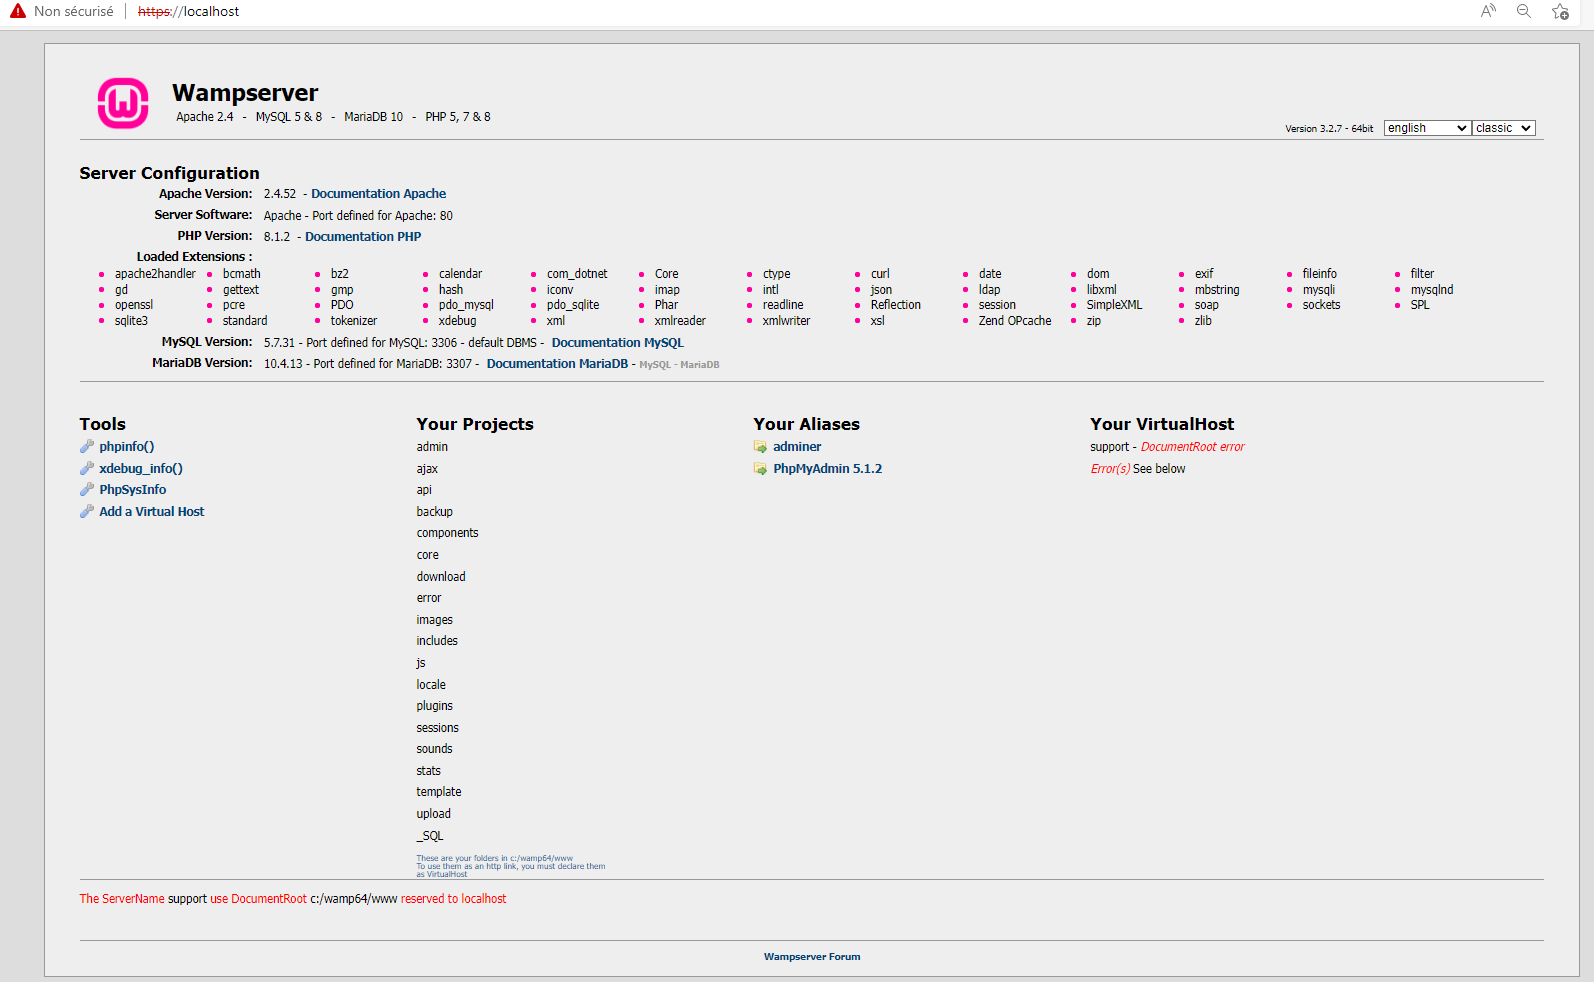
Task: Click the support VirtualHost entry
Action: (x=1109, y=447)
